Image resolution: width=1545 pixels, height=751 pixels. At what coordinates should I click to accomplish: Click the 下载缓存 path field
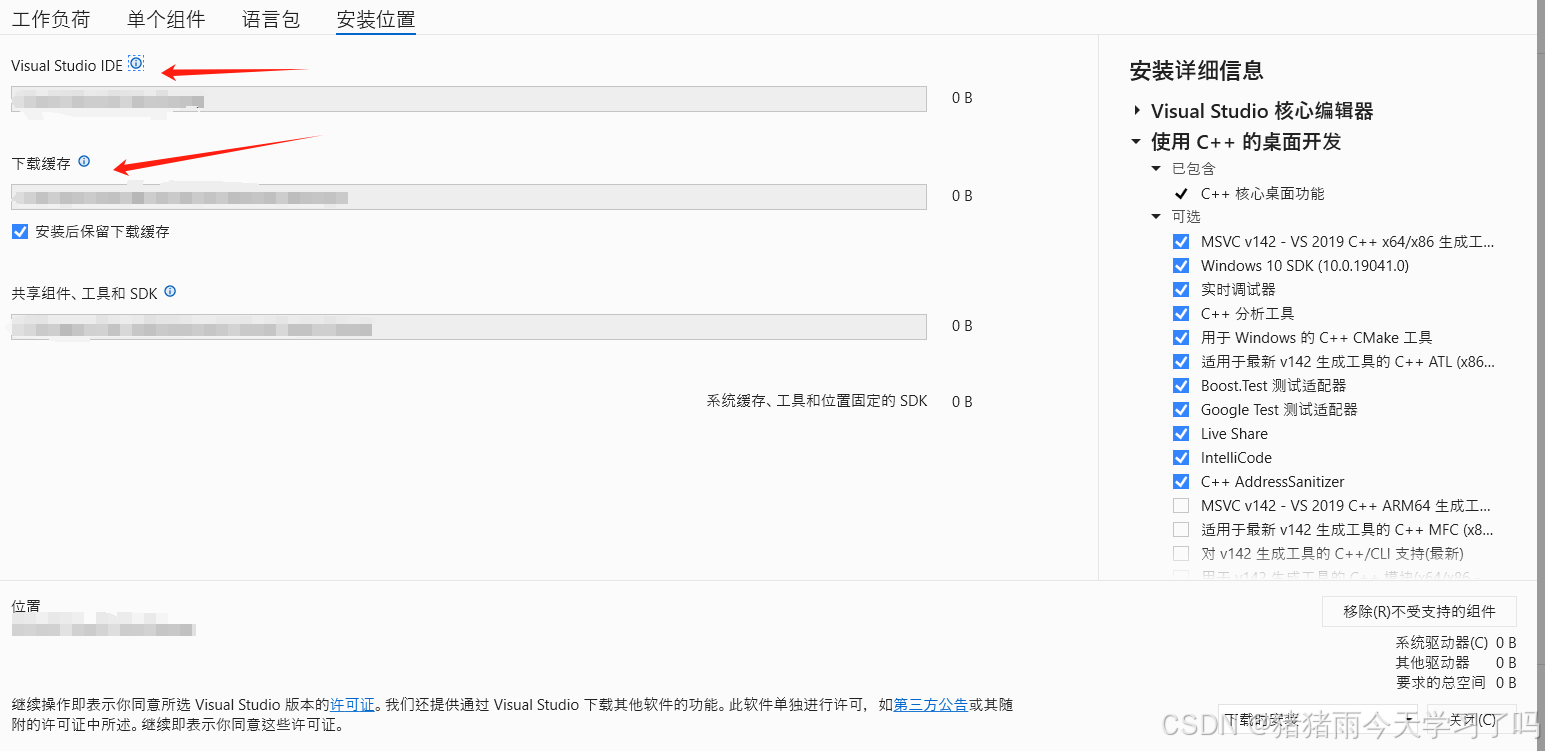point(469,196)
